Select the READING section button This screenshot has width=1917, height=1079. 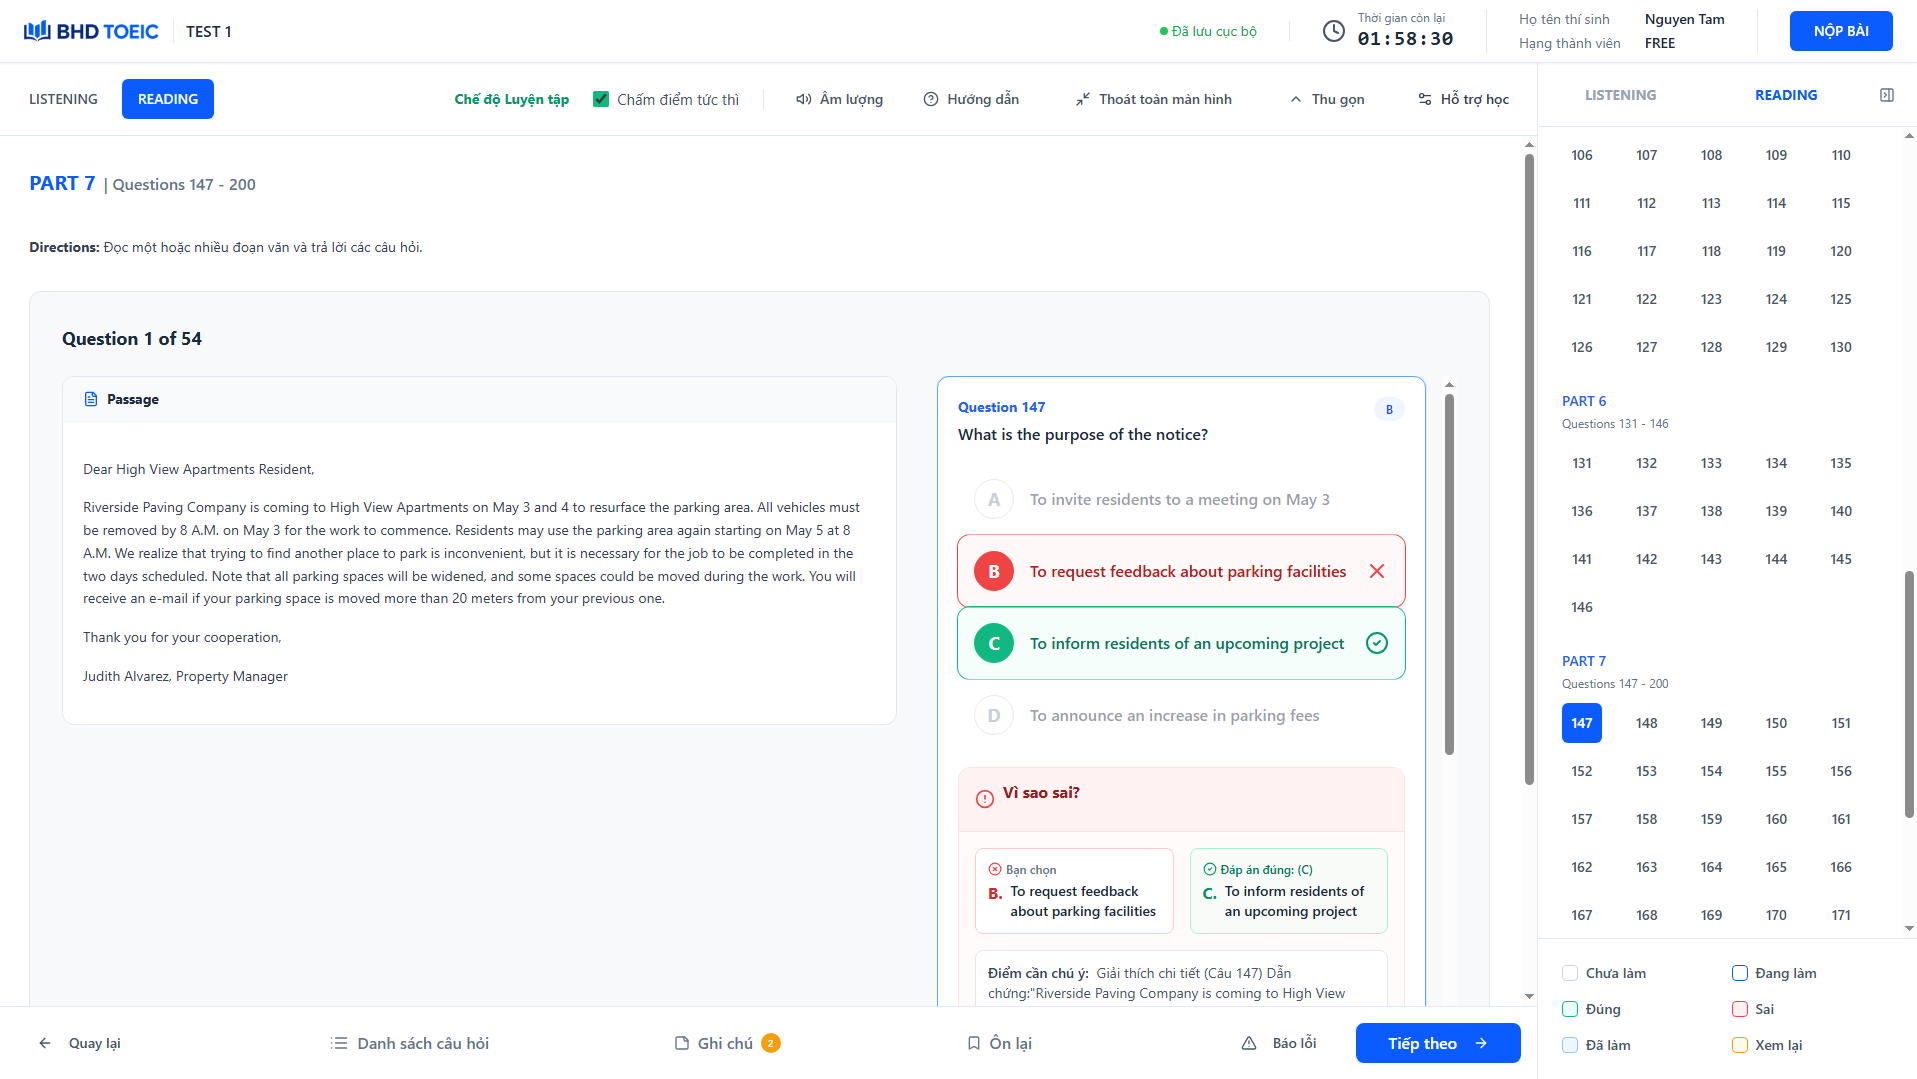coord(168,99)
